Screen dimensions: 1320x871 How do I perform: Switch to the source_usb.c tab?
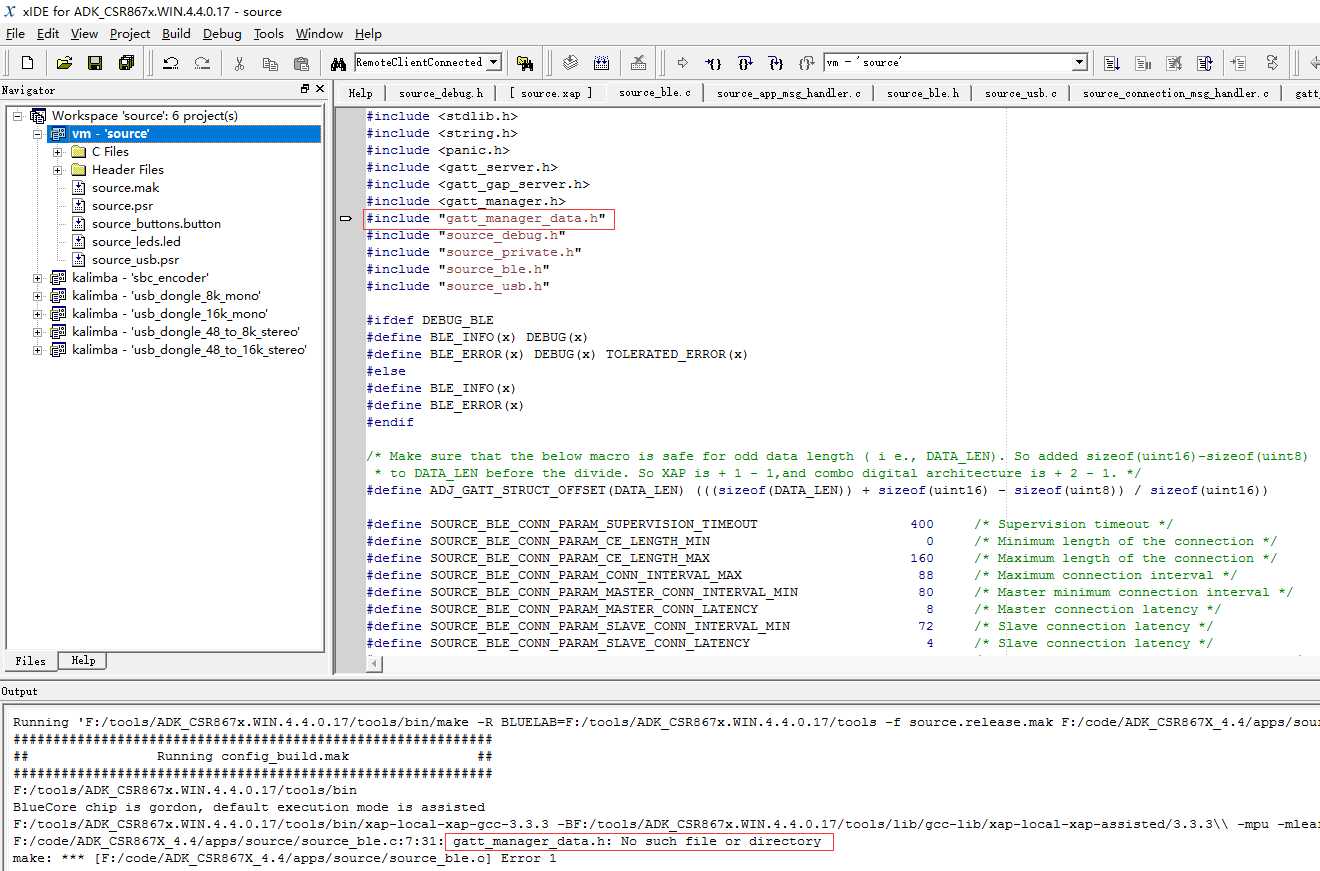click(1020, 93)
